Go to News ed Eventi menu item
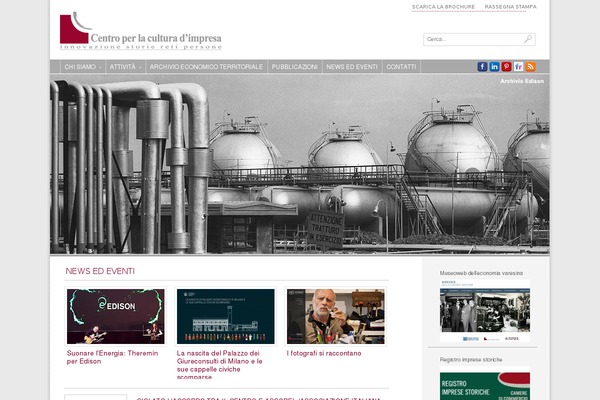This screenshot has width=600, height=400. (x=352, y=67)
